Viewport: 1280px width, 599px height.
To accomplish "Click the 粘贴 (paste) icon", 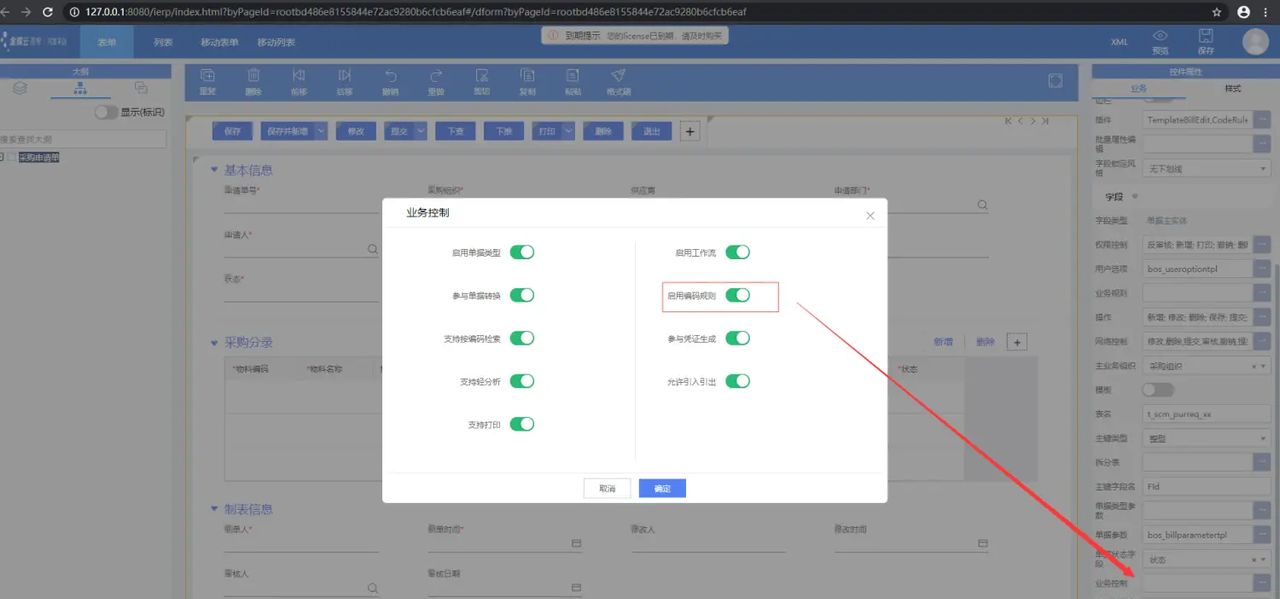I will (573, 76).
